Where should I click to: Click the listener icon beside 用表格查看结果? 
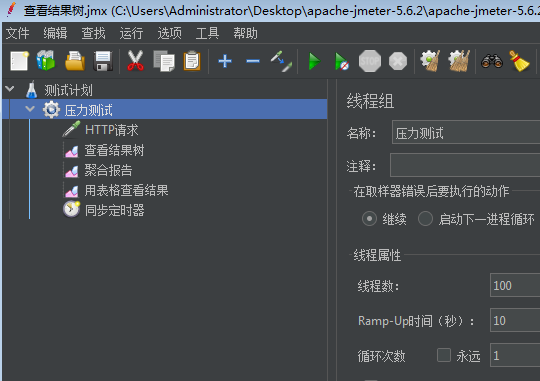(x=72, y=190)
